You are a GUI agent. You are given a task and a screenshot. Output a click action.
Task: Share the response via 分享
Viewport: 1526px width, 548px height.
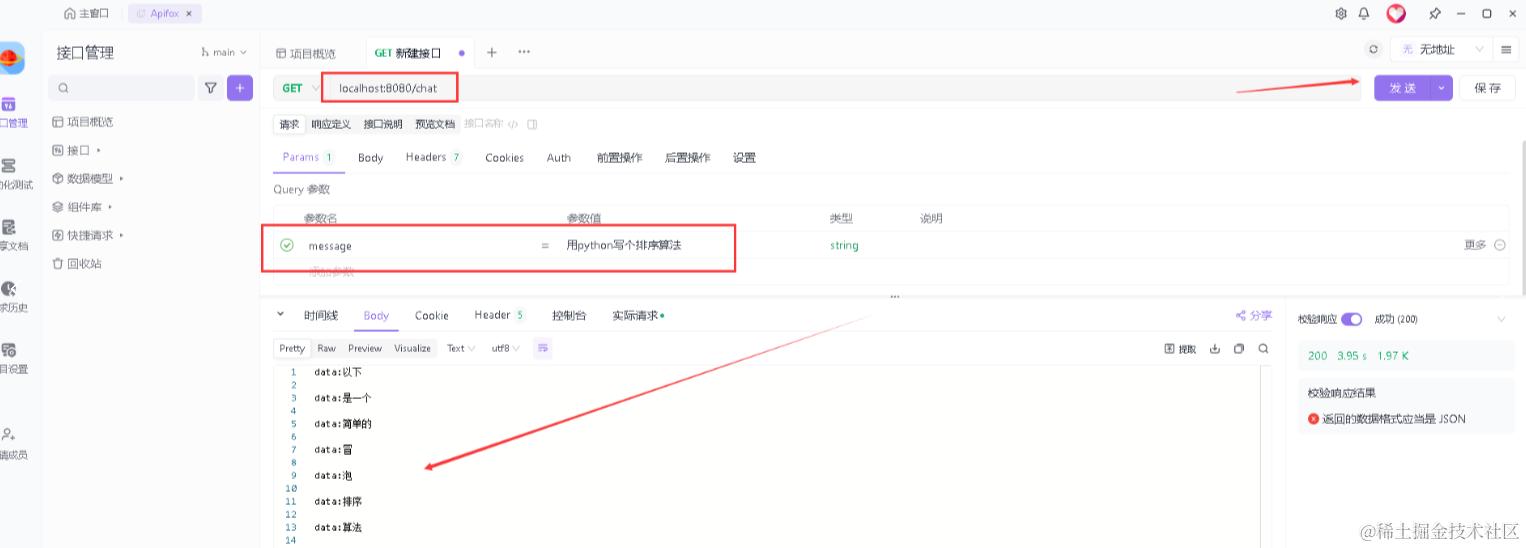1254,315
